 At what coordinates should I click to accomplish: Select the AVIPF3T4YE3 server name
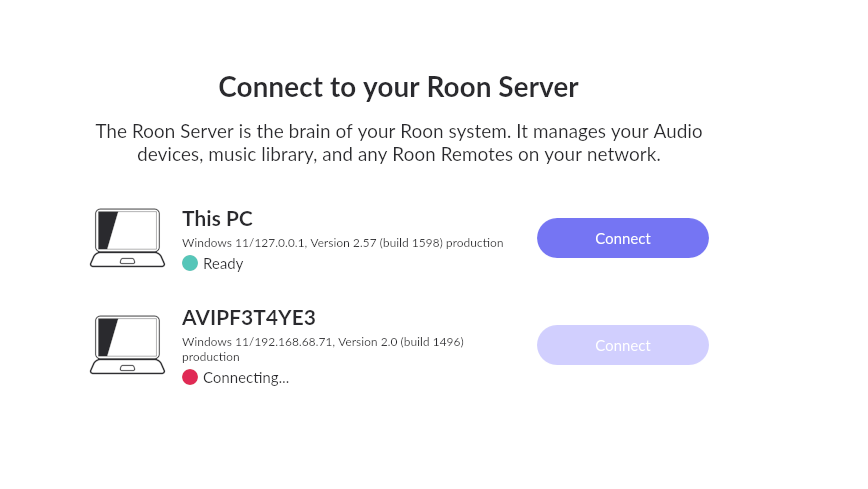click(x=249, y=318)
